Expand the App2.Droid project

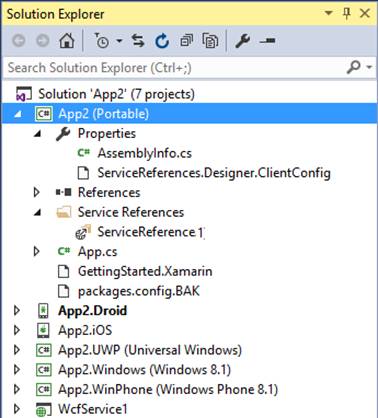point(17,310)
